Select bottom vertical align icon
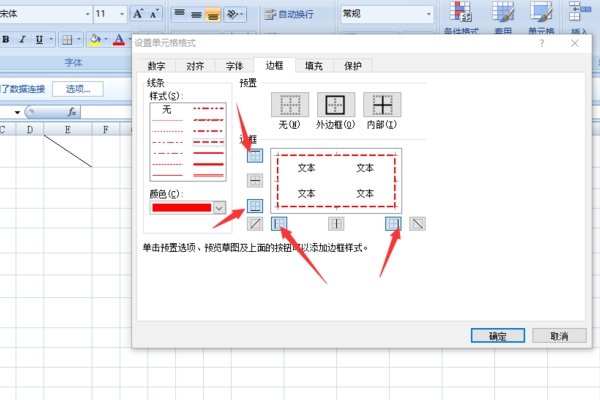 coord(213,14)
